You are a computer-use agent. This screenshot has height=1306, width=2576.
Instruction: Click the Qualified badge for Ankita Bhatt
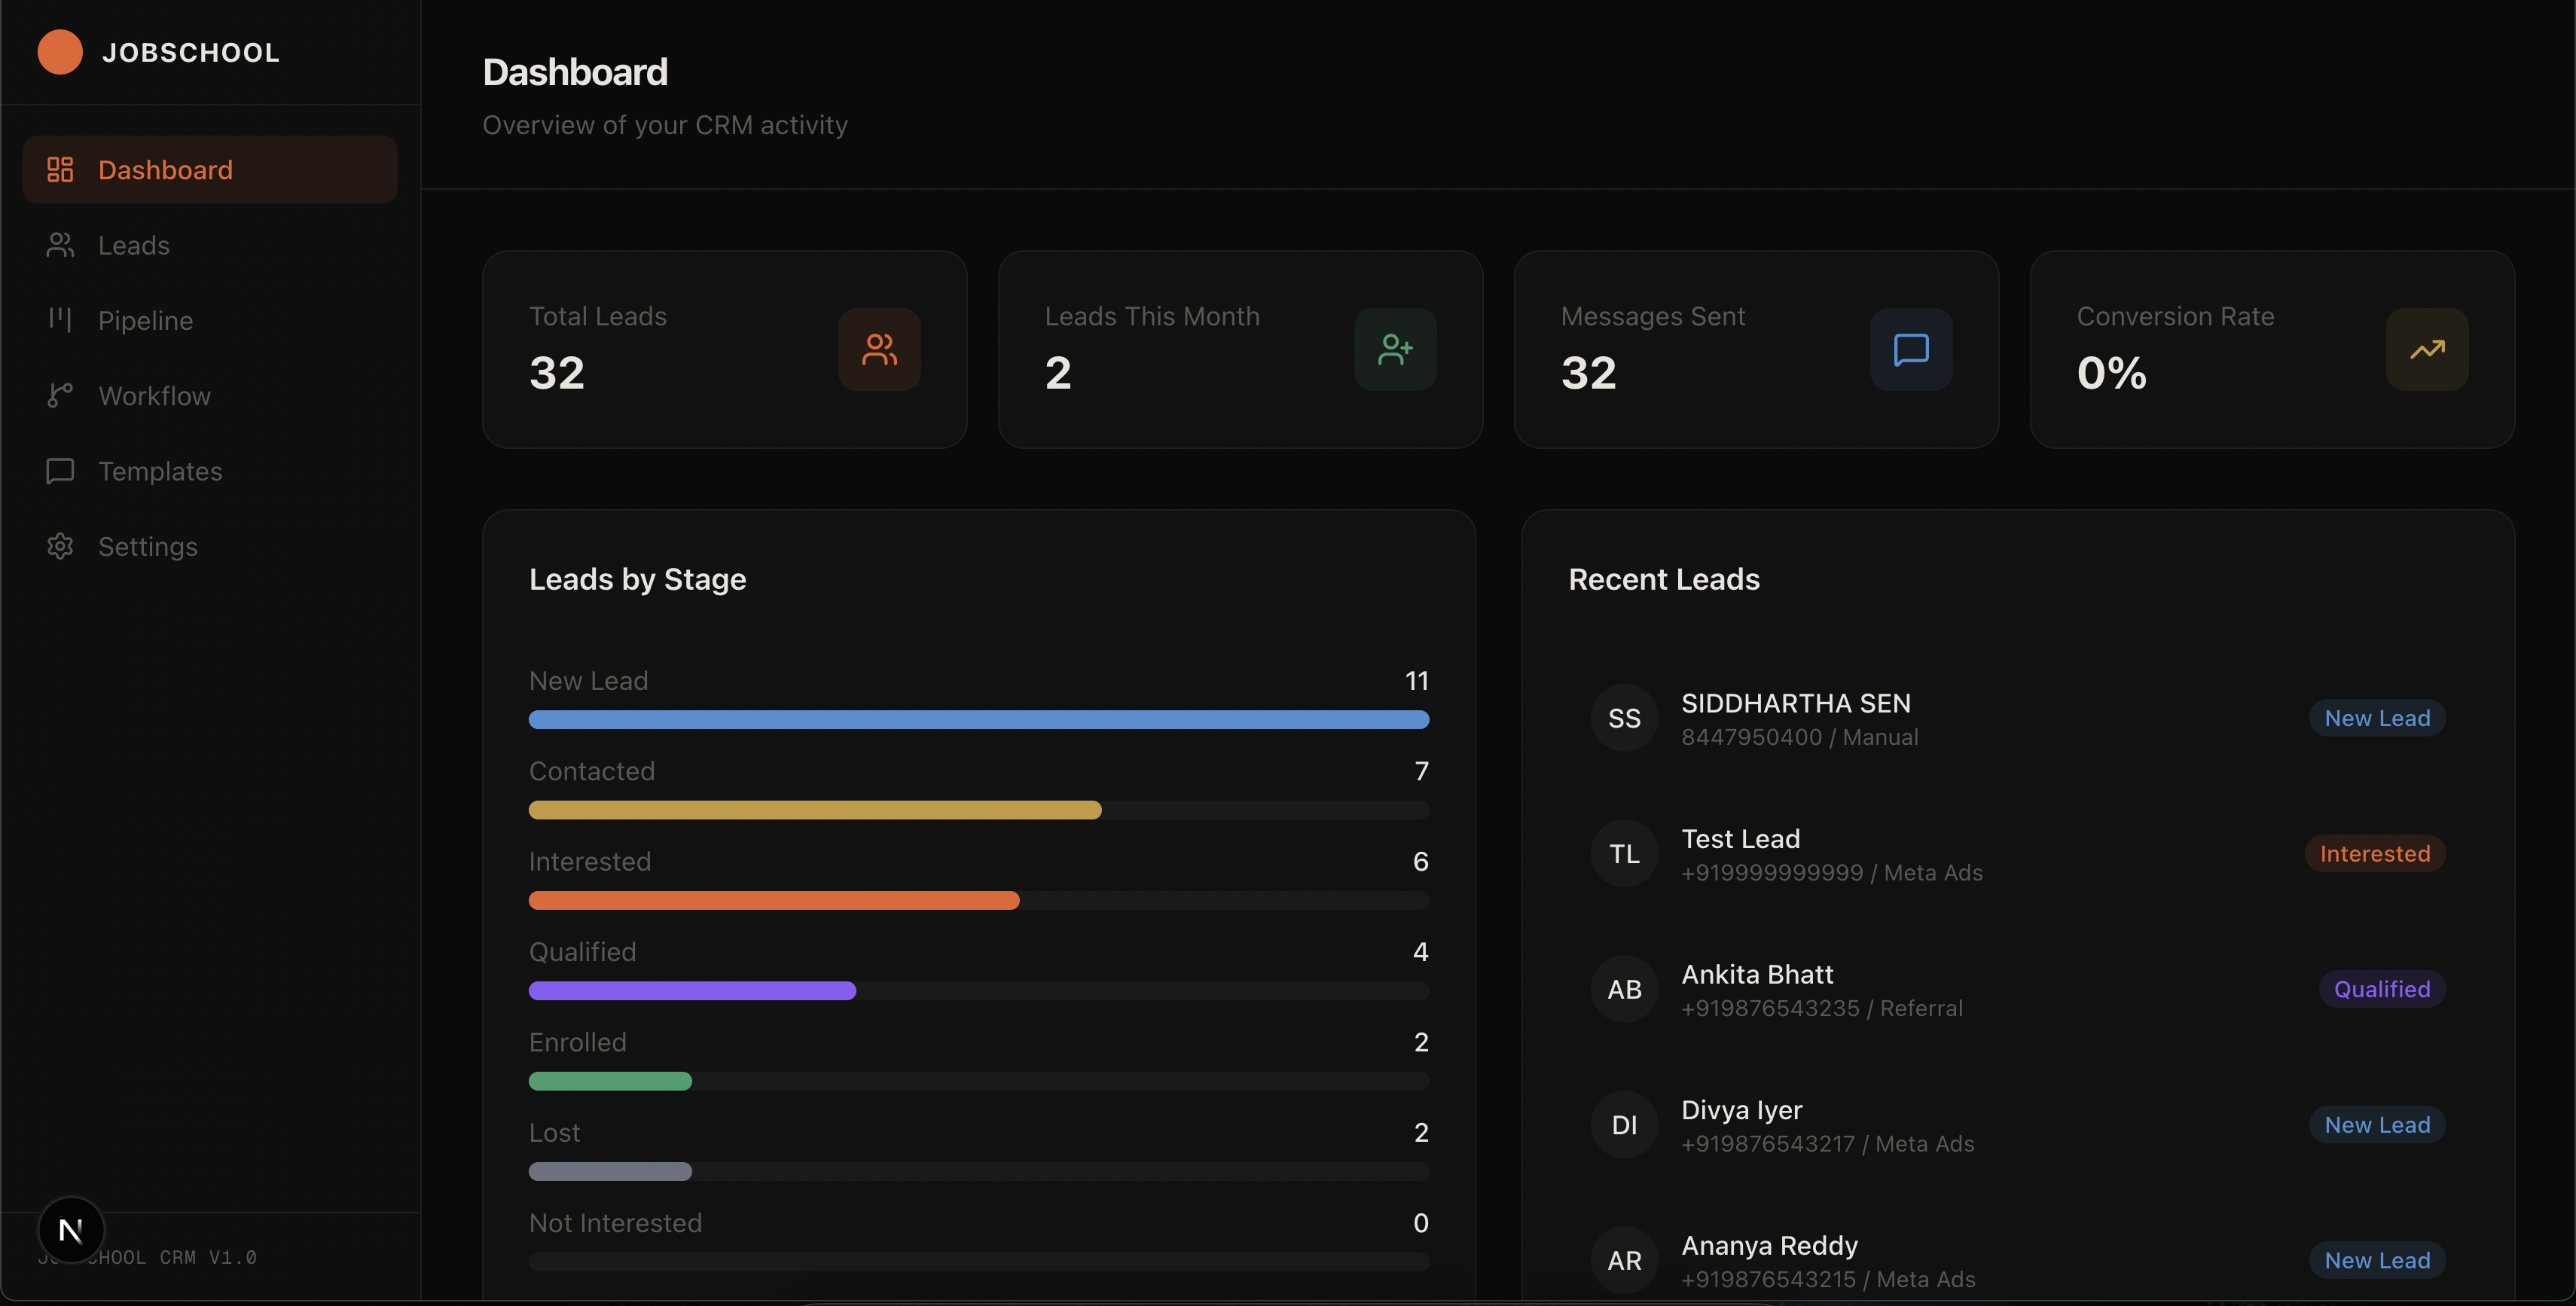(2381, 989)
